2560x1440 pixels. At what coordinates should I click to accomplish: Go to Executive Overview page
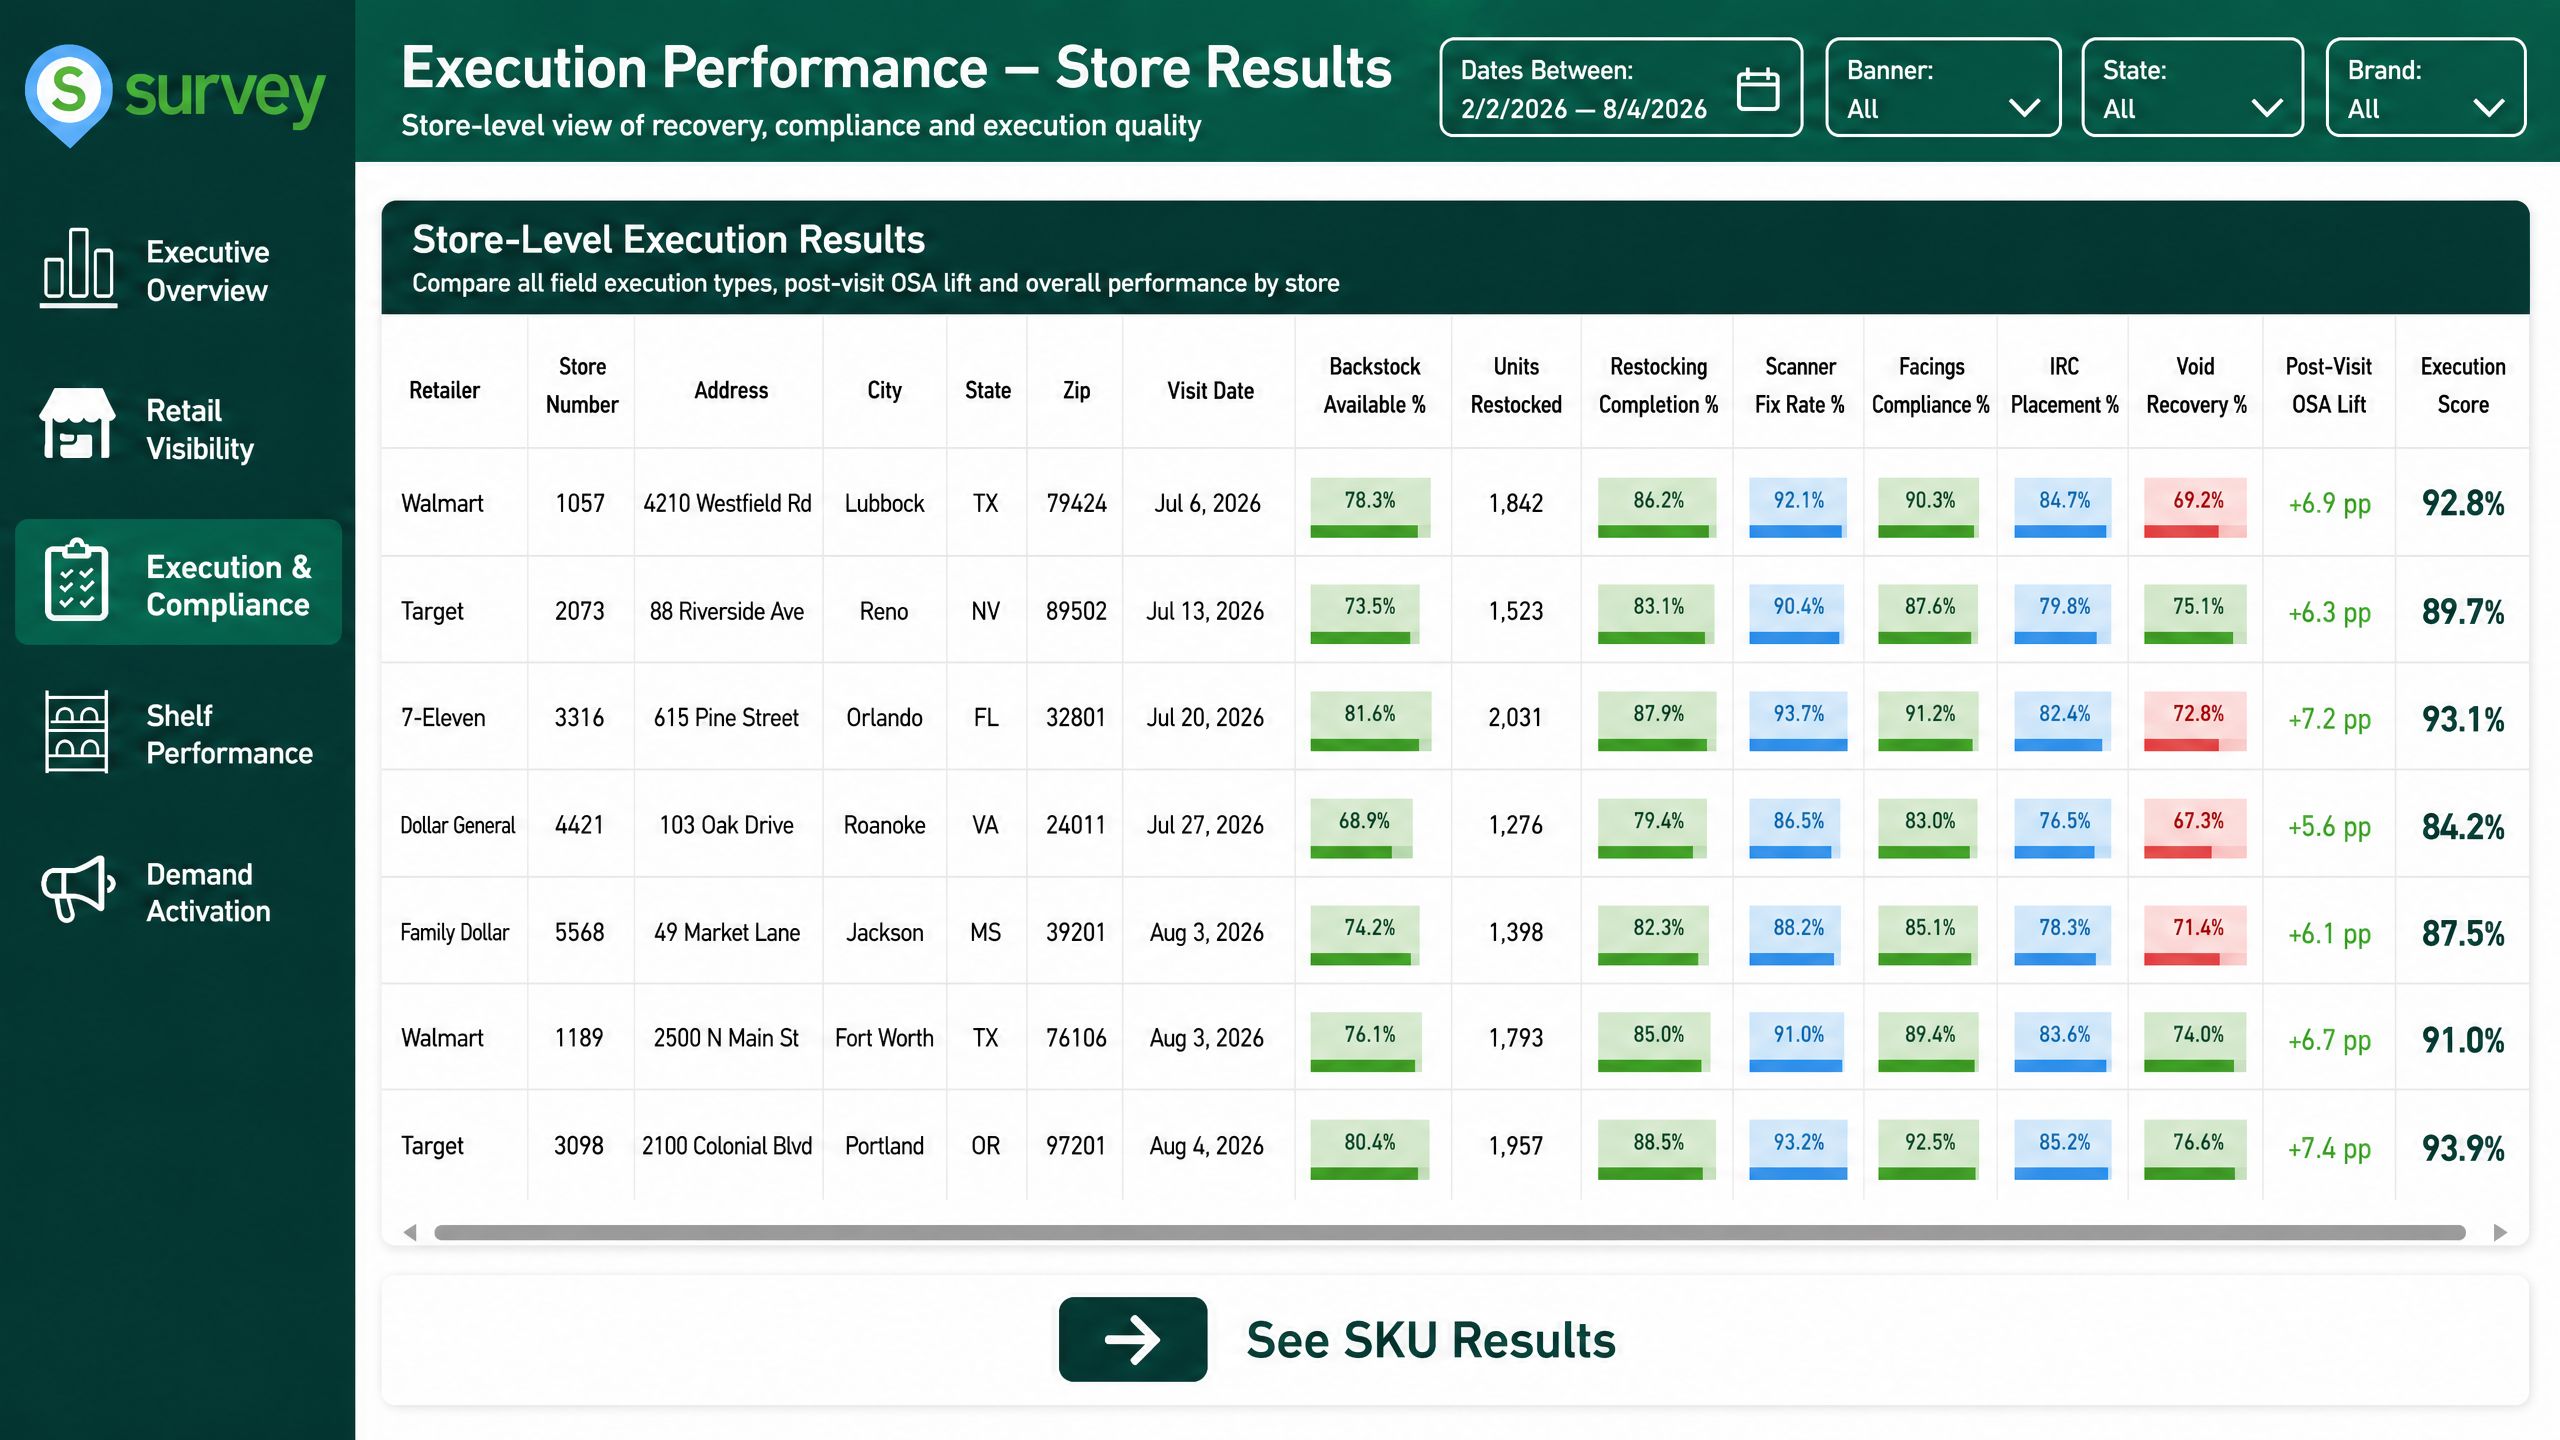178,270
